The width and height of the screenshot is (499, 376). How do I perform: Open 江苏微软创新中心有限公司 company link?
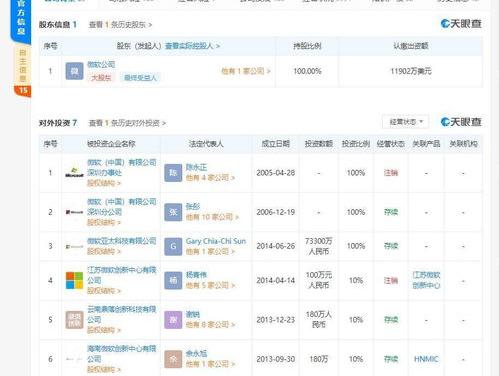122,275
